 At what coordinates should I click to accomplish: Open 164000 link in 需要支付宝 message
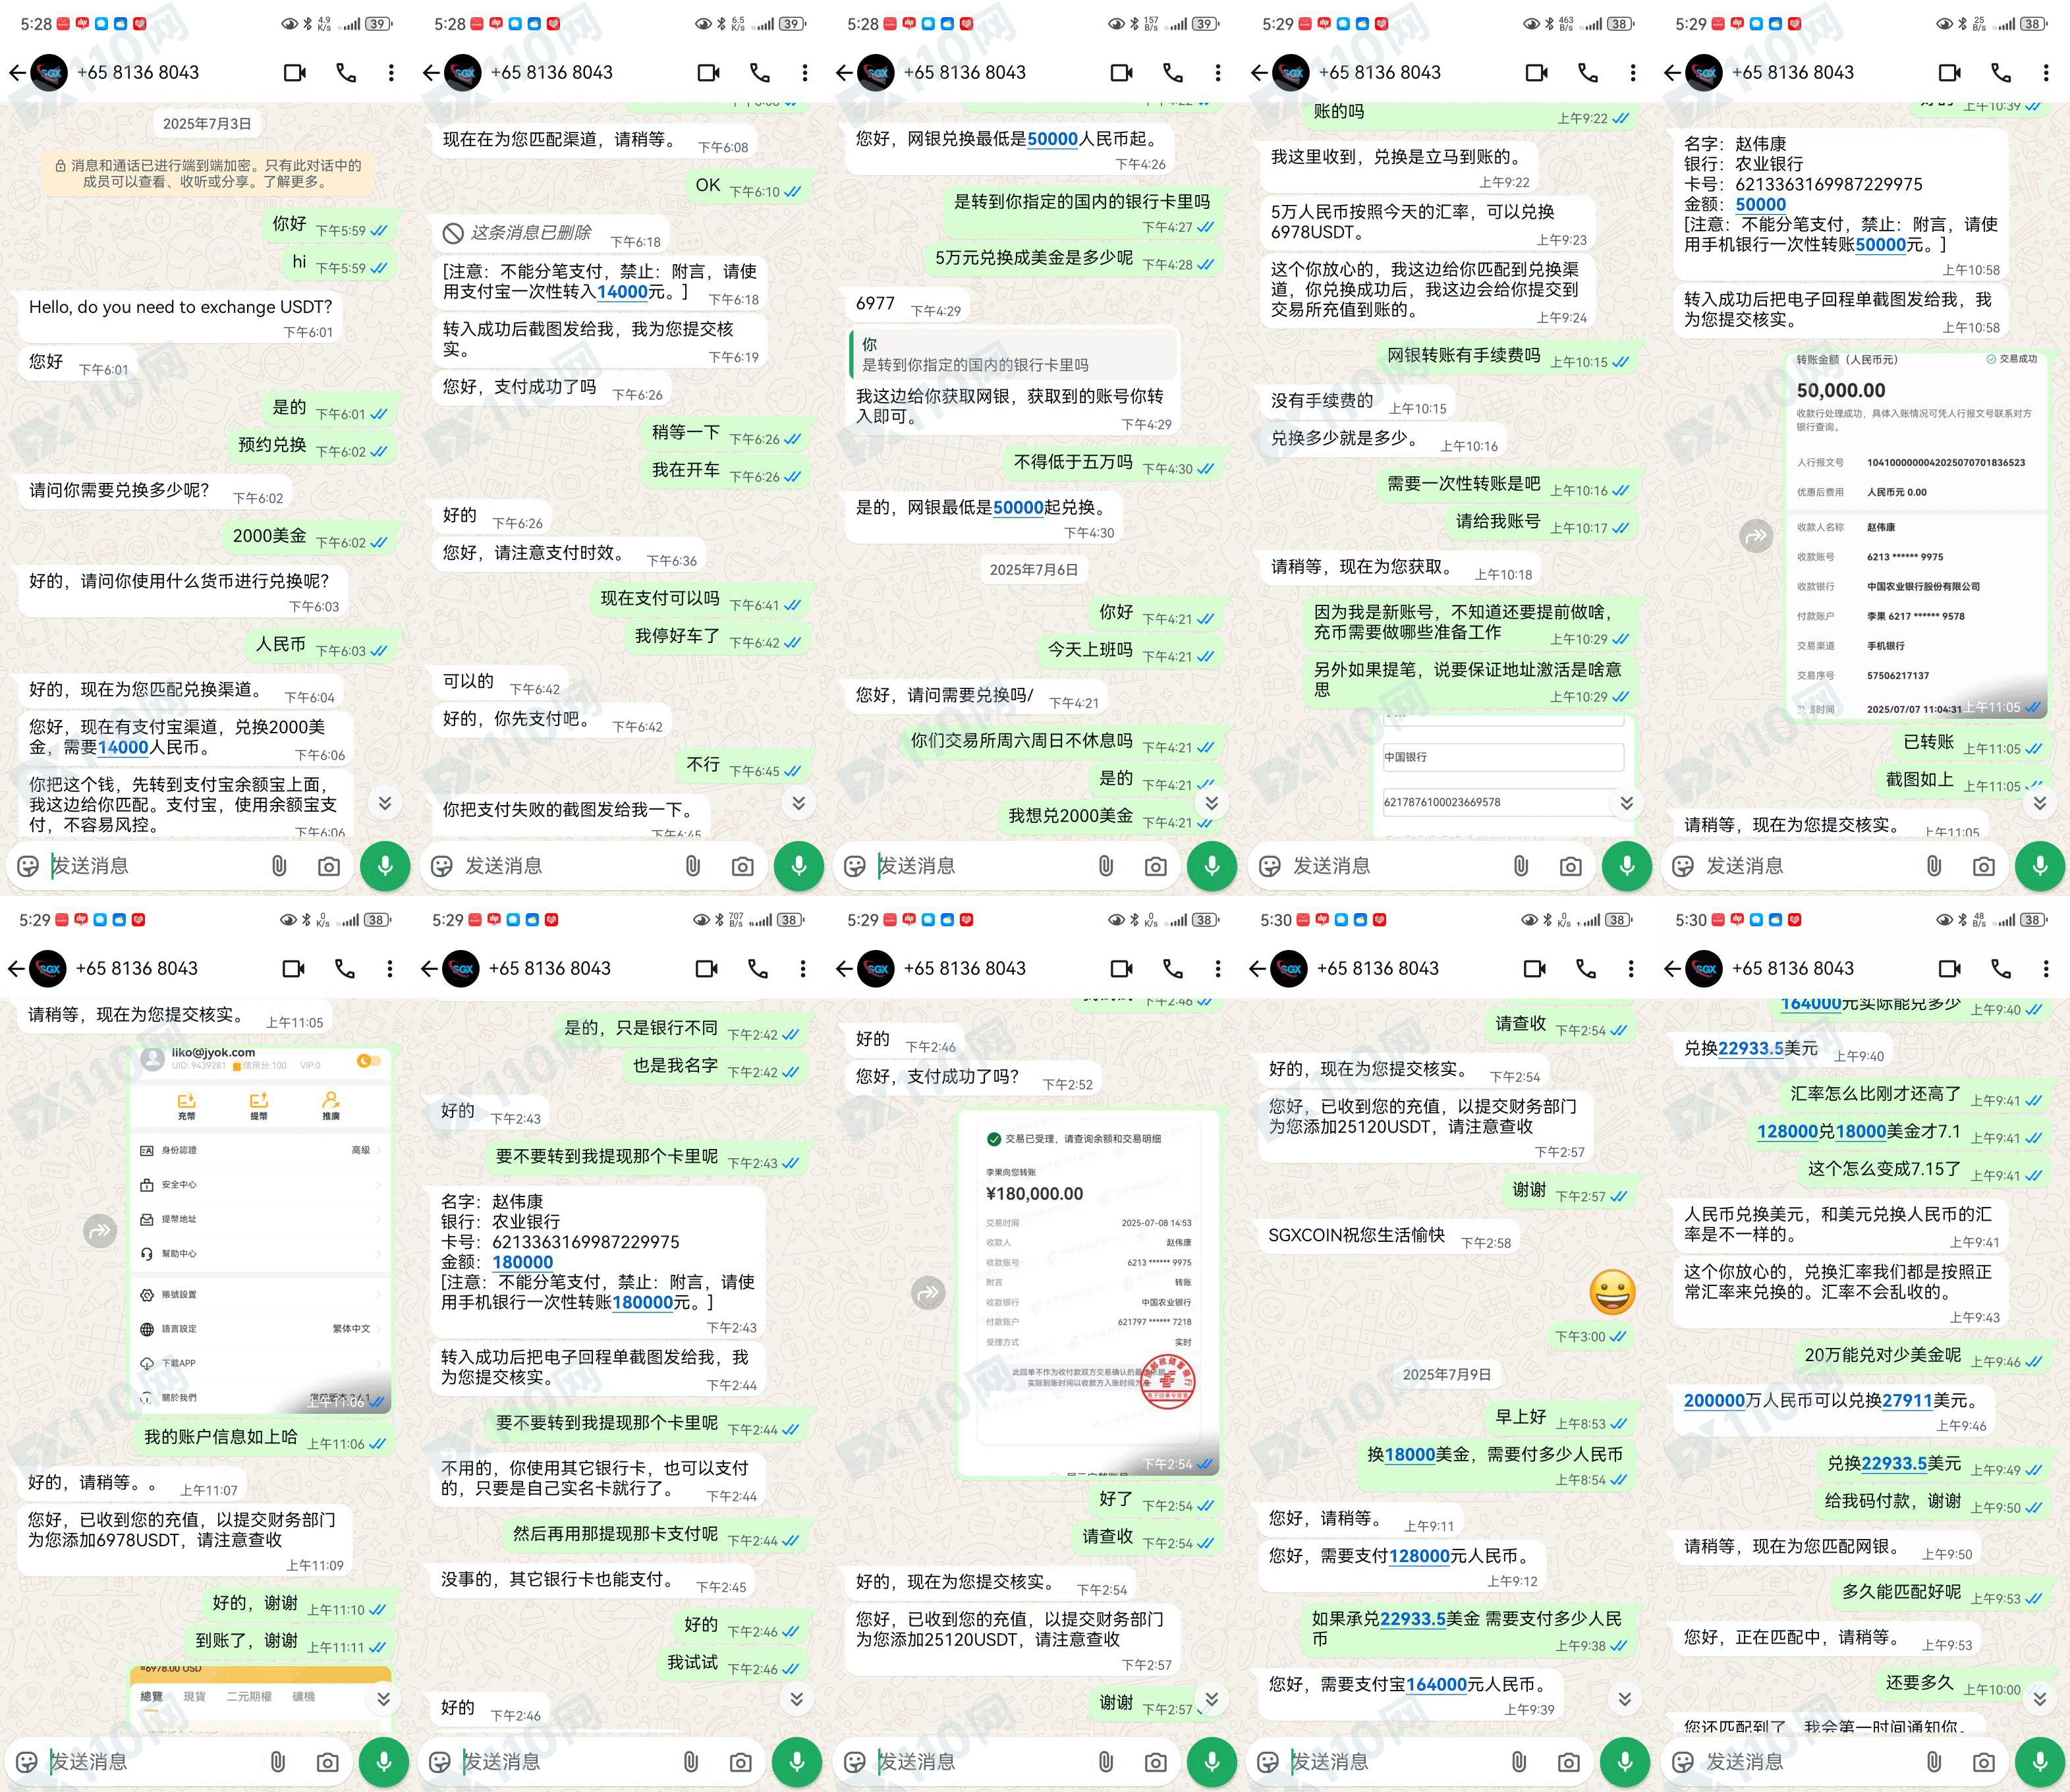[x=1437, y=1685]
